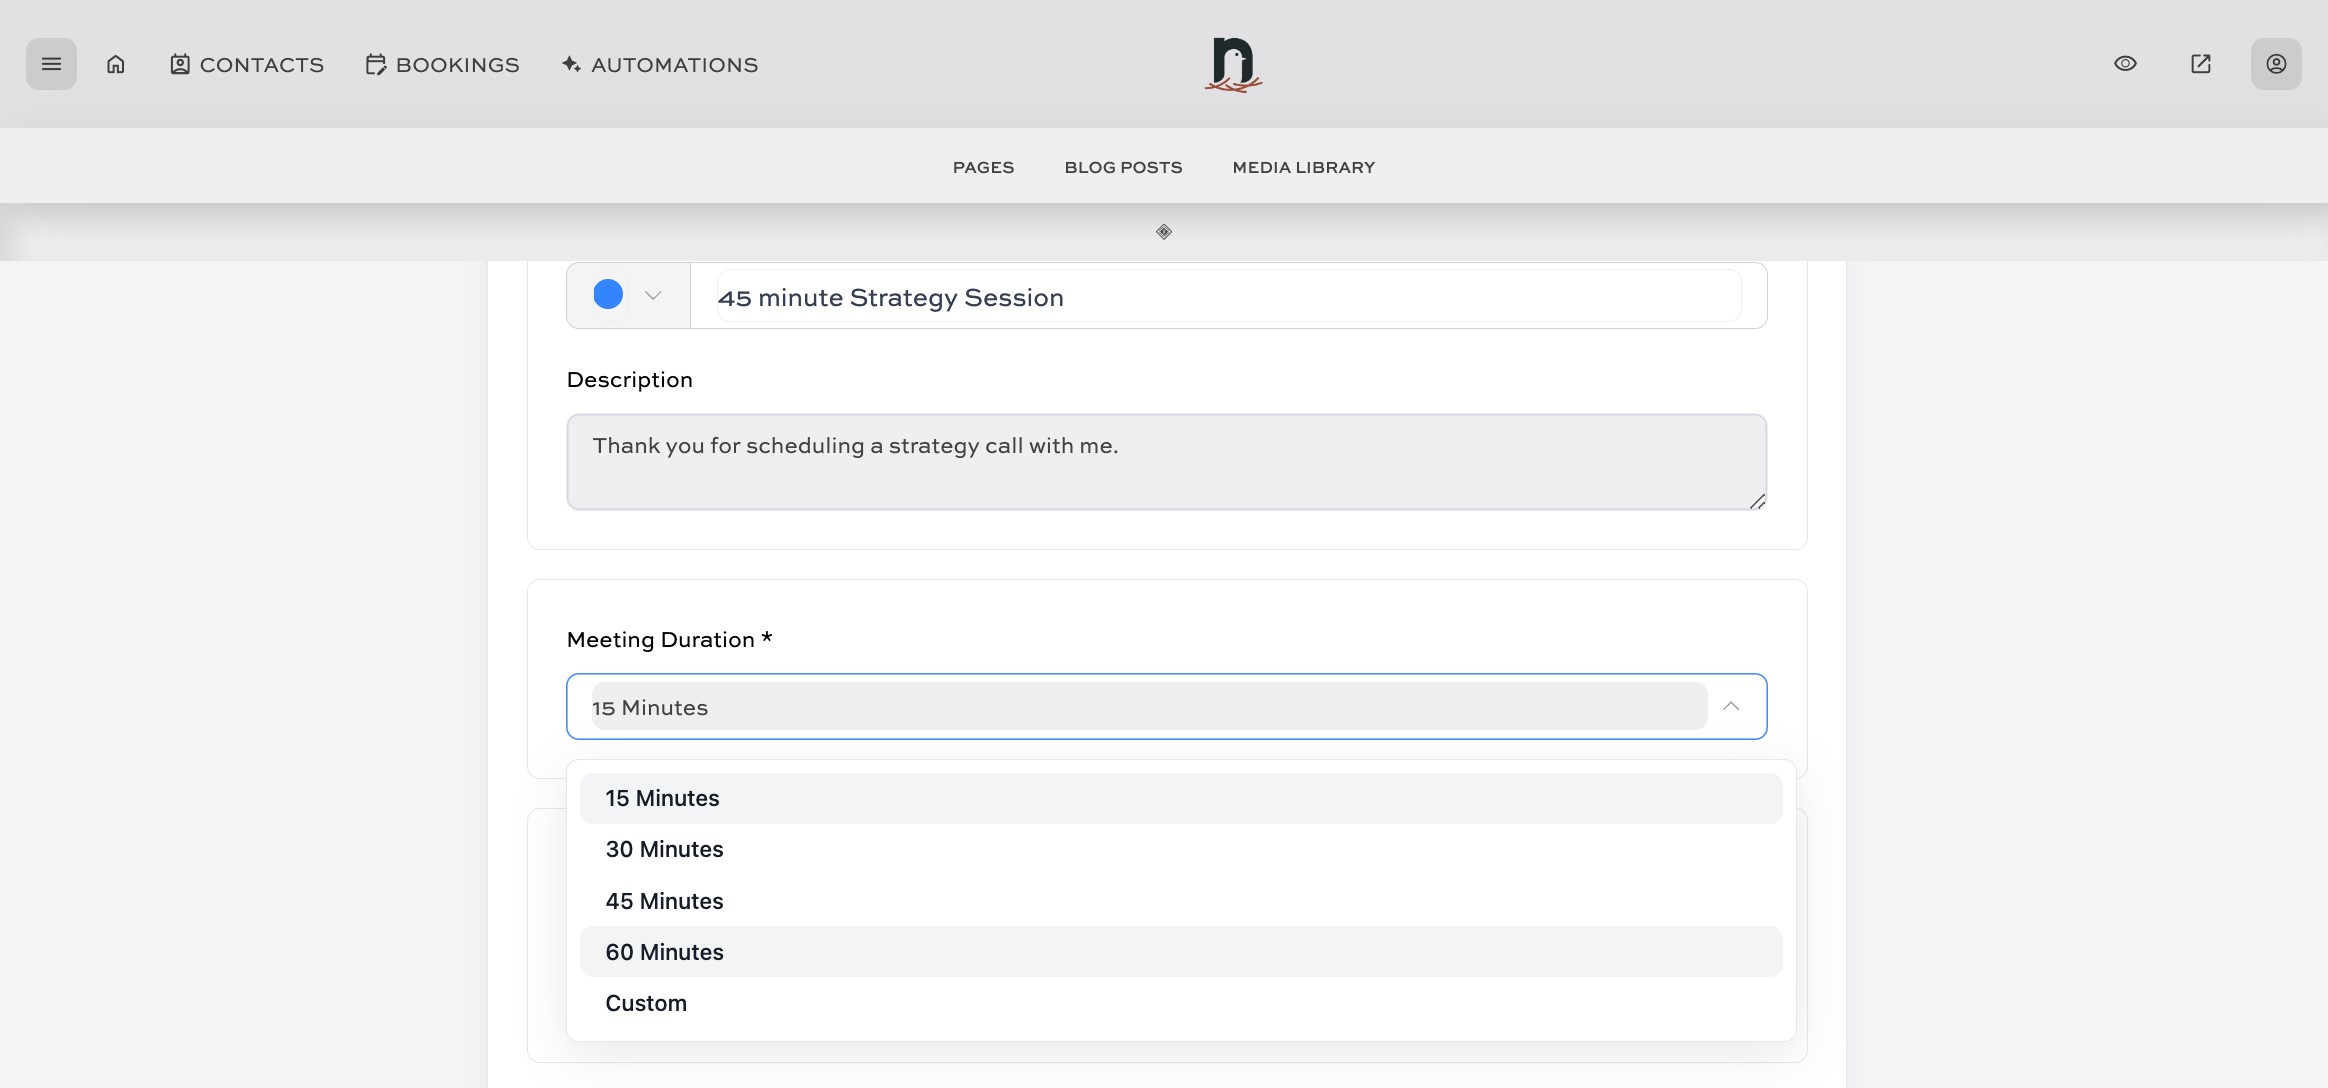This screenshot has width=2328, height=1088.
Task: Click the blue event color swatch
Action: [606, 293]
